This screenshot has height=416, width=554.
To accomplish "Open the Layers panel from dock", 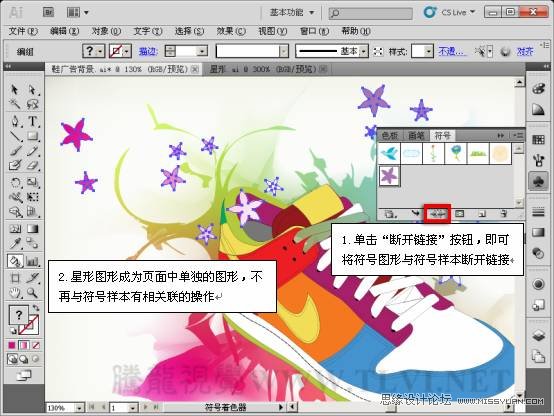I will coord(538,335).
